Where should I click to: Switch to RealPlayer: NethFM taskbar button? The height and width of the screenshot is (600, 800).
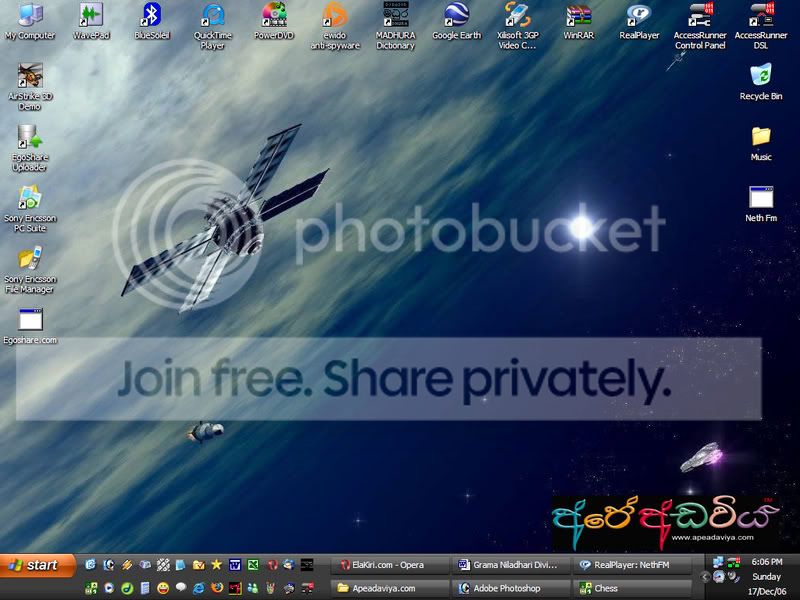pyautogui.click(x=632, y=565)
